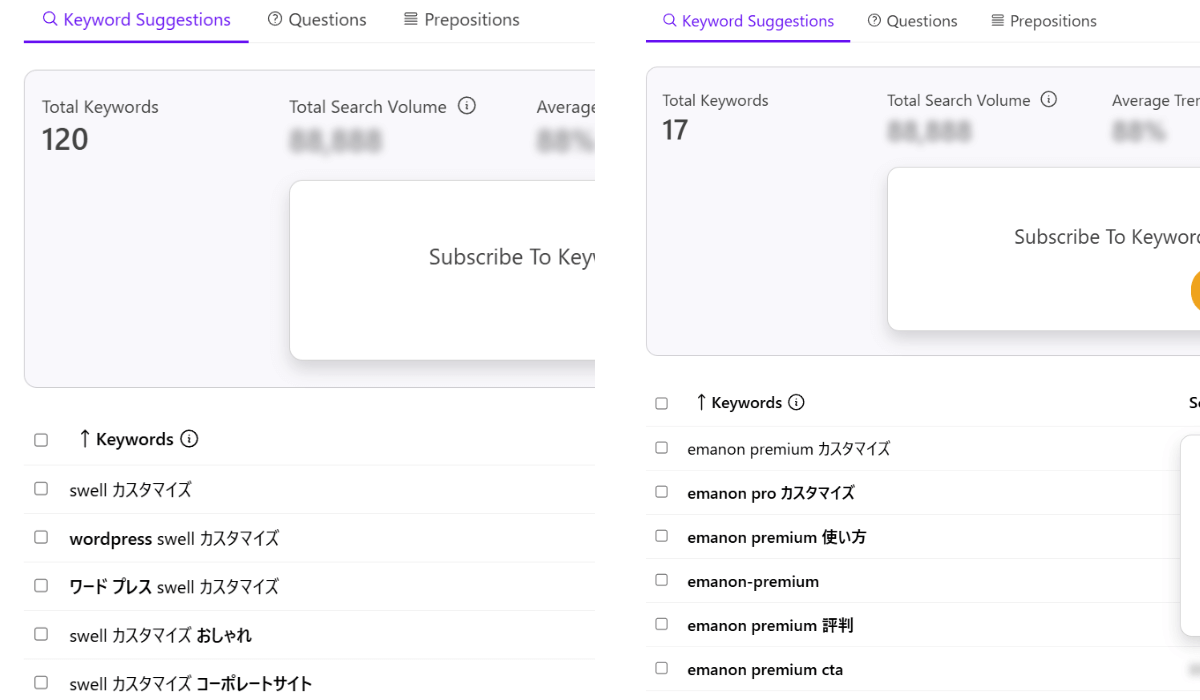Check the box beside emanon premium カスタマイズ

click(661, 447)
